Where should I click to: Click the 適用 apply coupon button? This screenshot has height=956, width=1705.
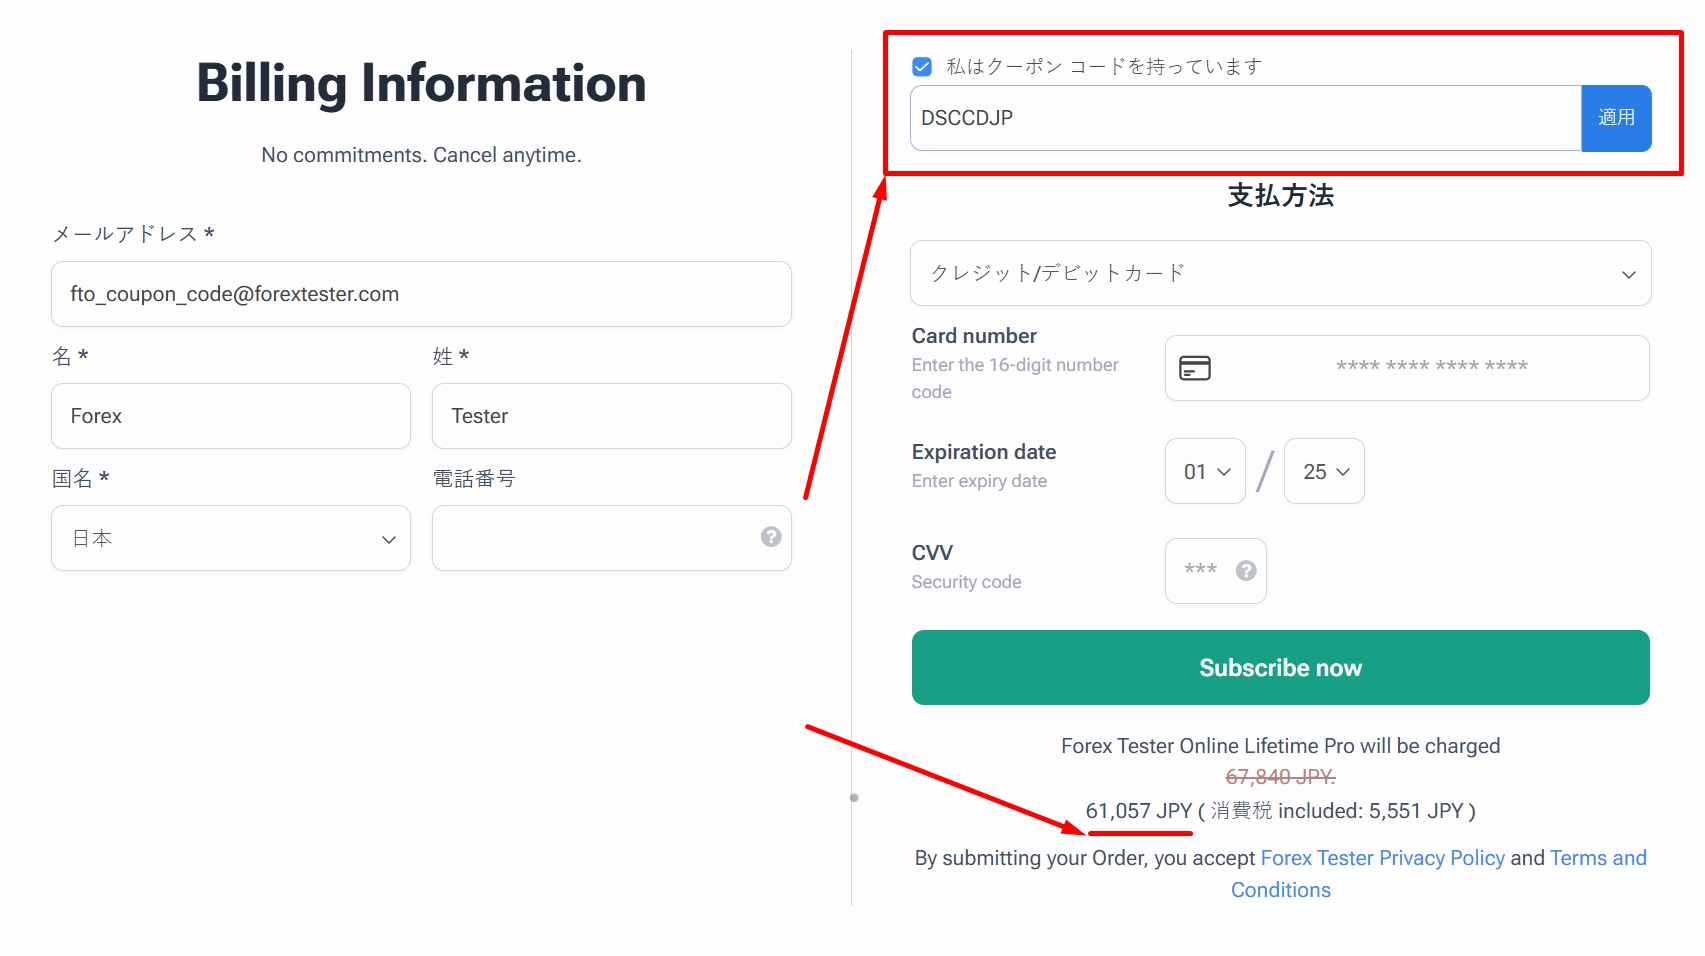1616,118
